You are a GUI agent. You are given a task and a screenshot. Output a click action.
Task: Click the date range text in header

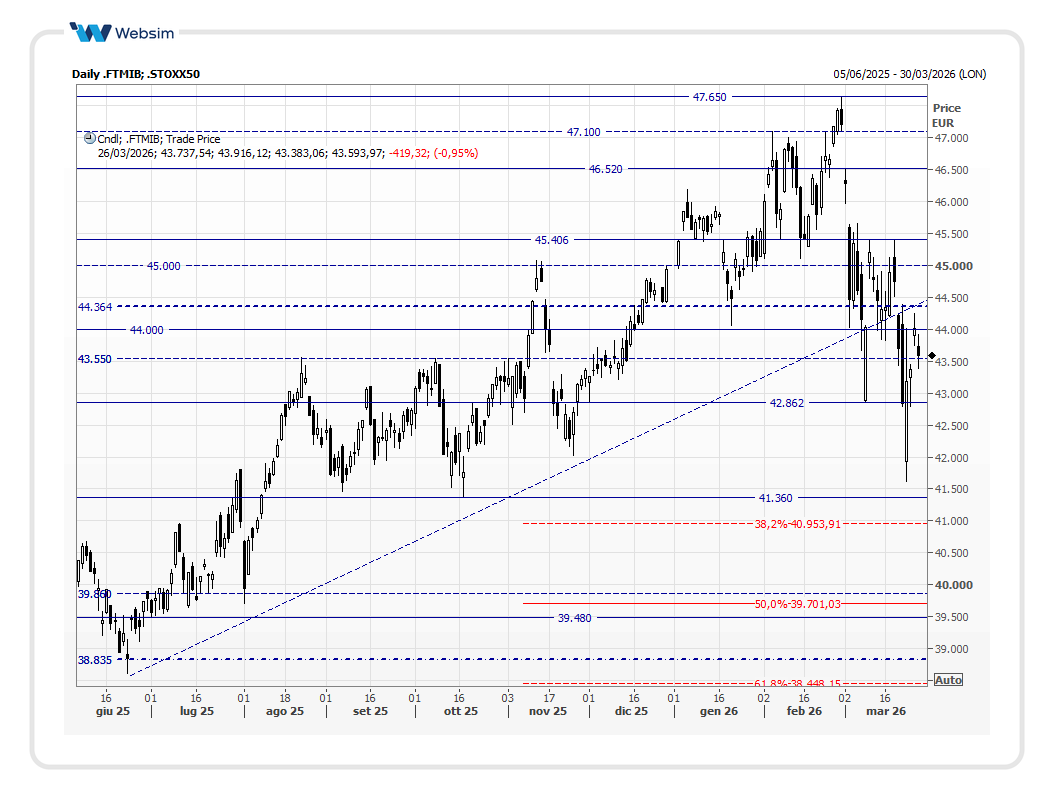[909, 74]
